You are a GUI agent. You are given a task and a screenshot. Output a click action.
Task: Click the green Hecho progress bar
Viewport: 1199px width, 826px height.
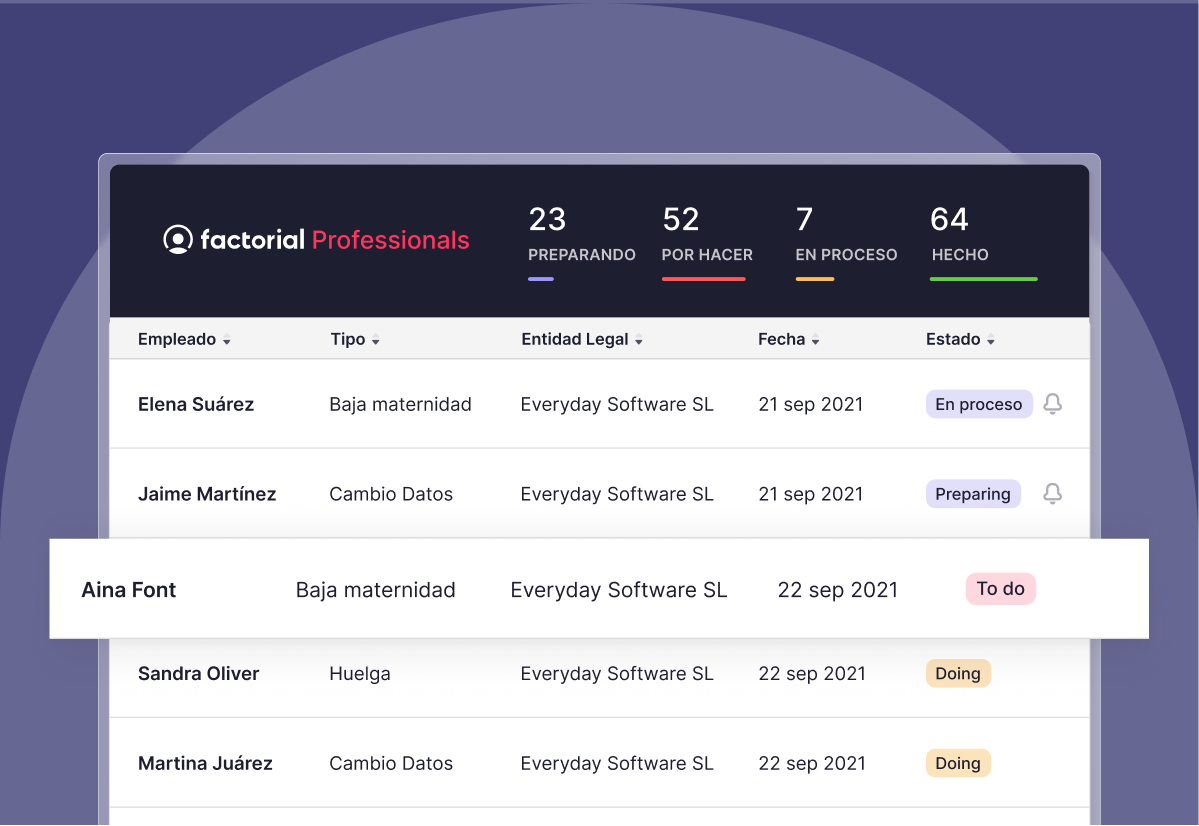983,279
